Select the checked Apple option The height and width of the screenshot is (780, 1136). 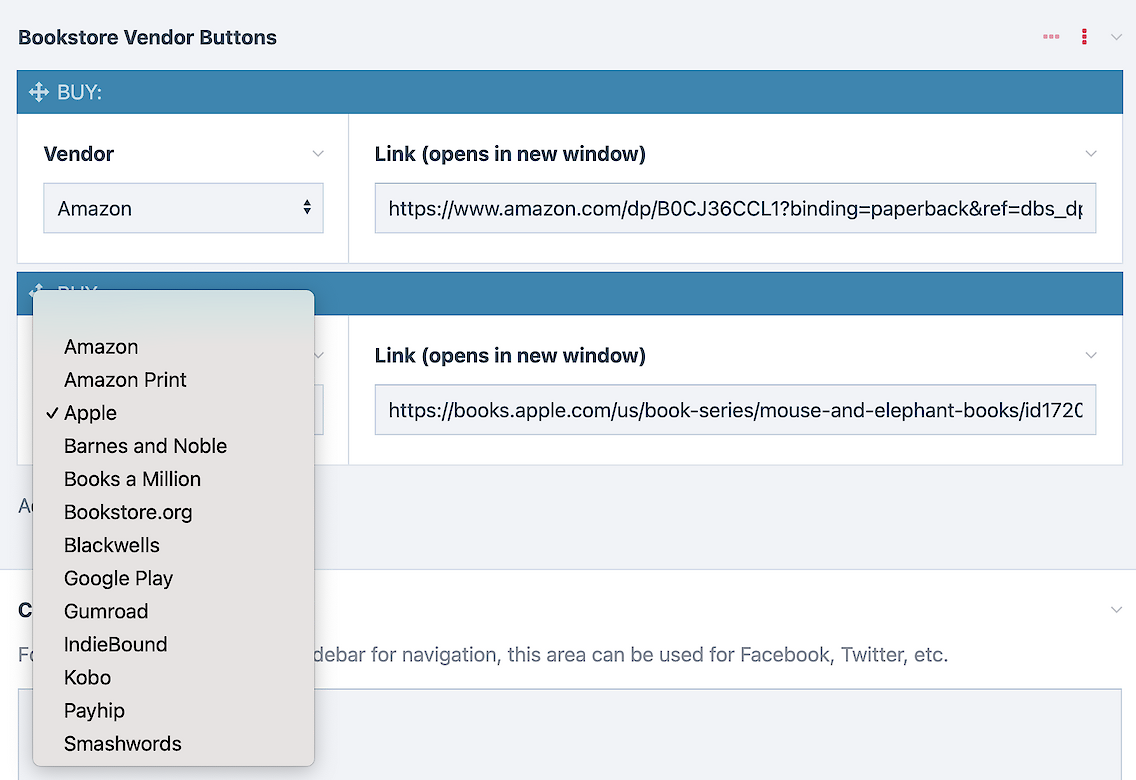[90, 413]
